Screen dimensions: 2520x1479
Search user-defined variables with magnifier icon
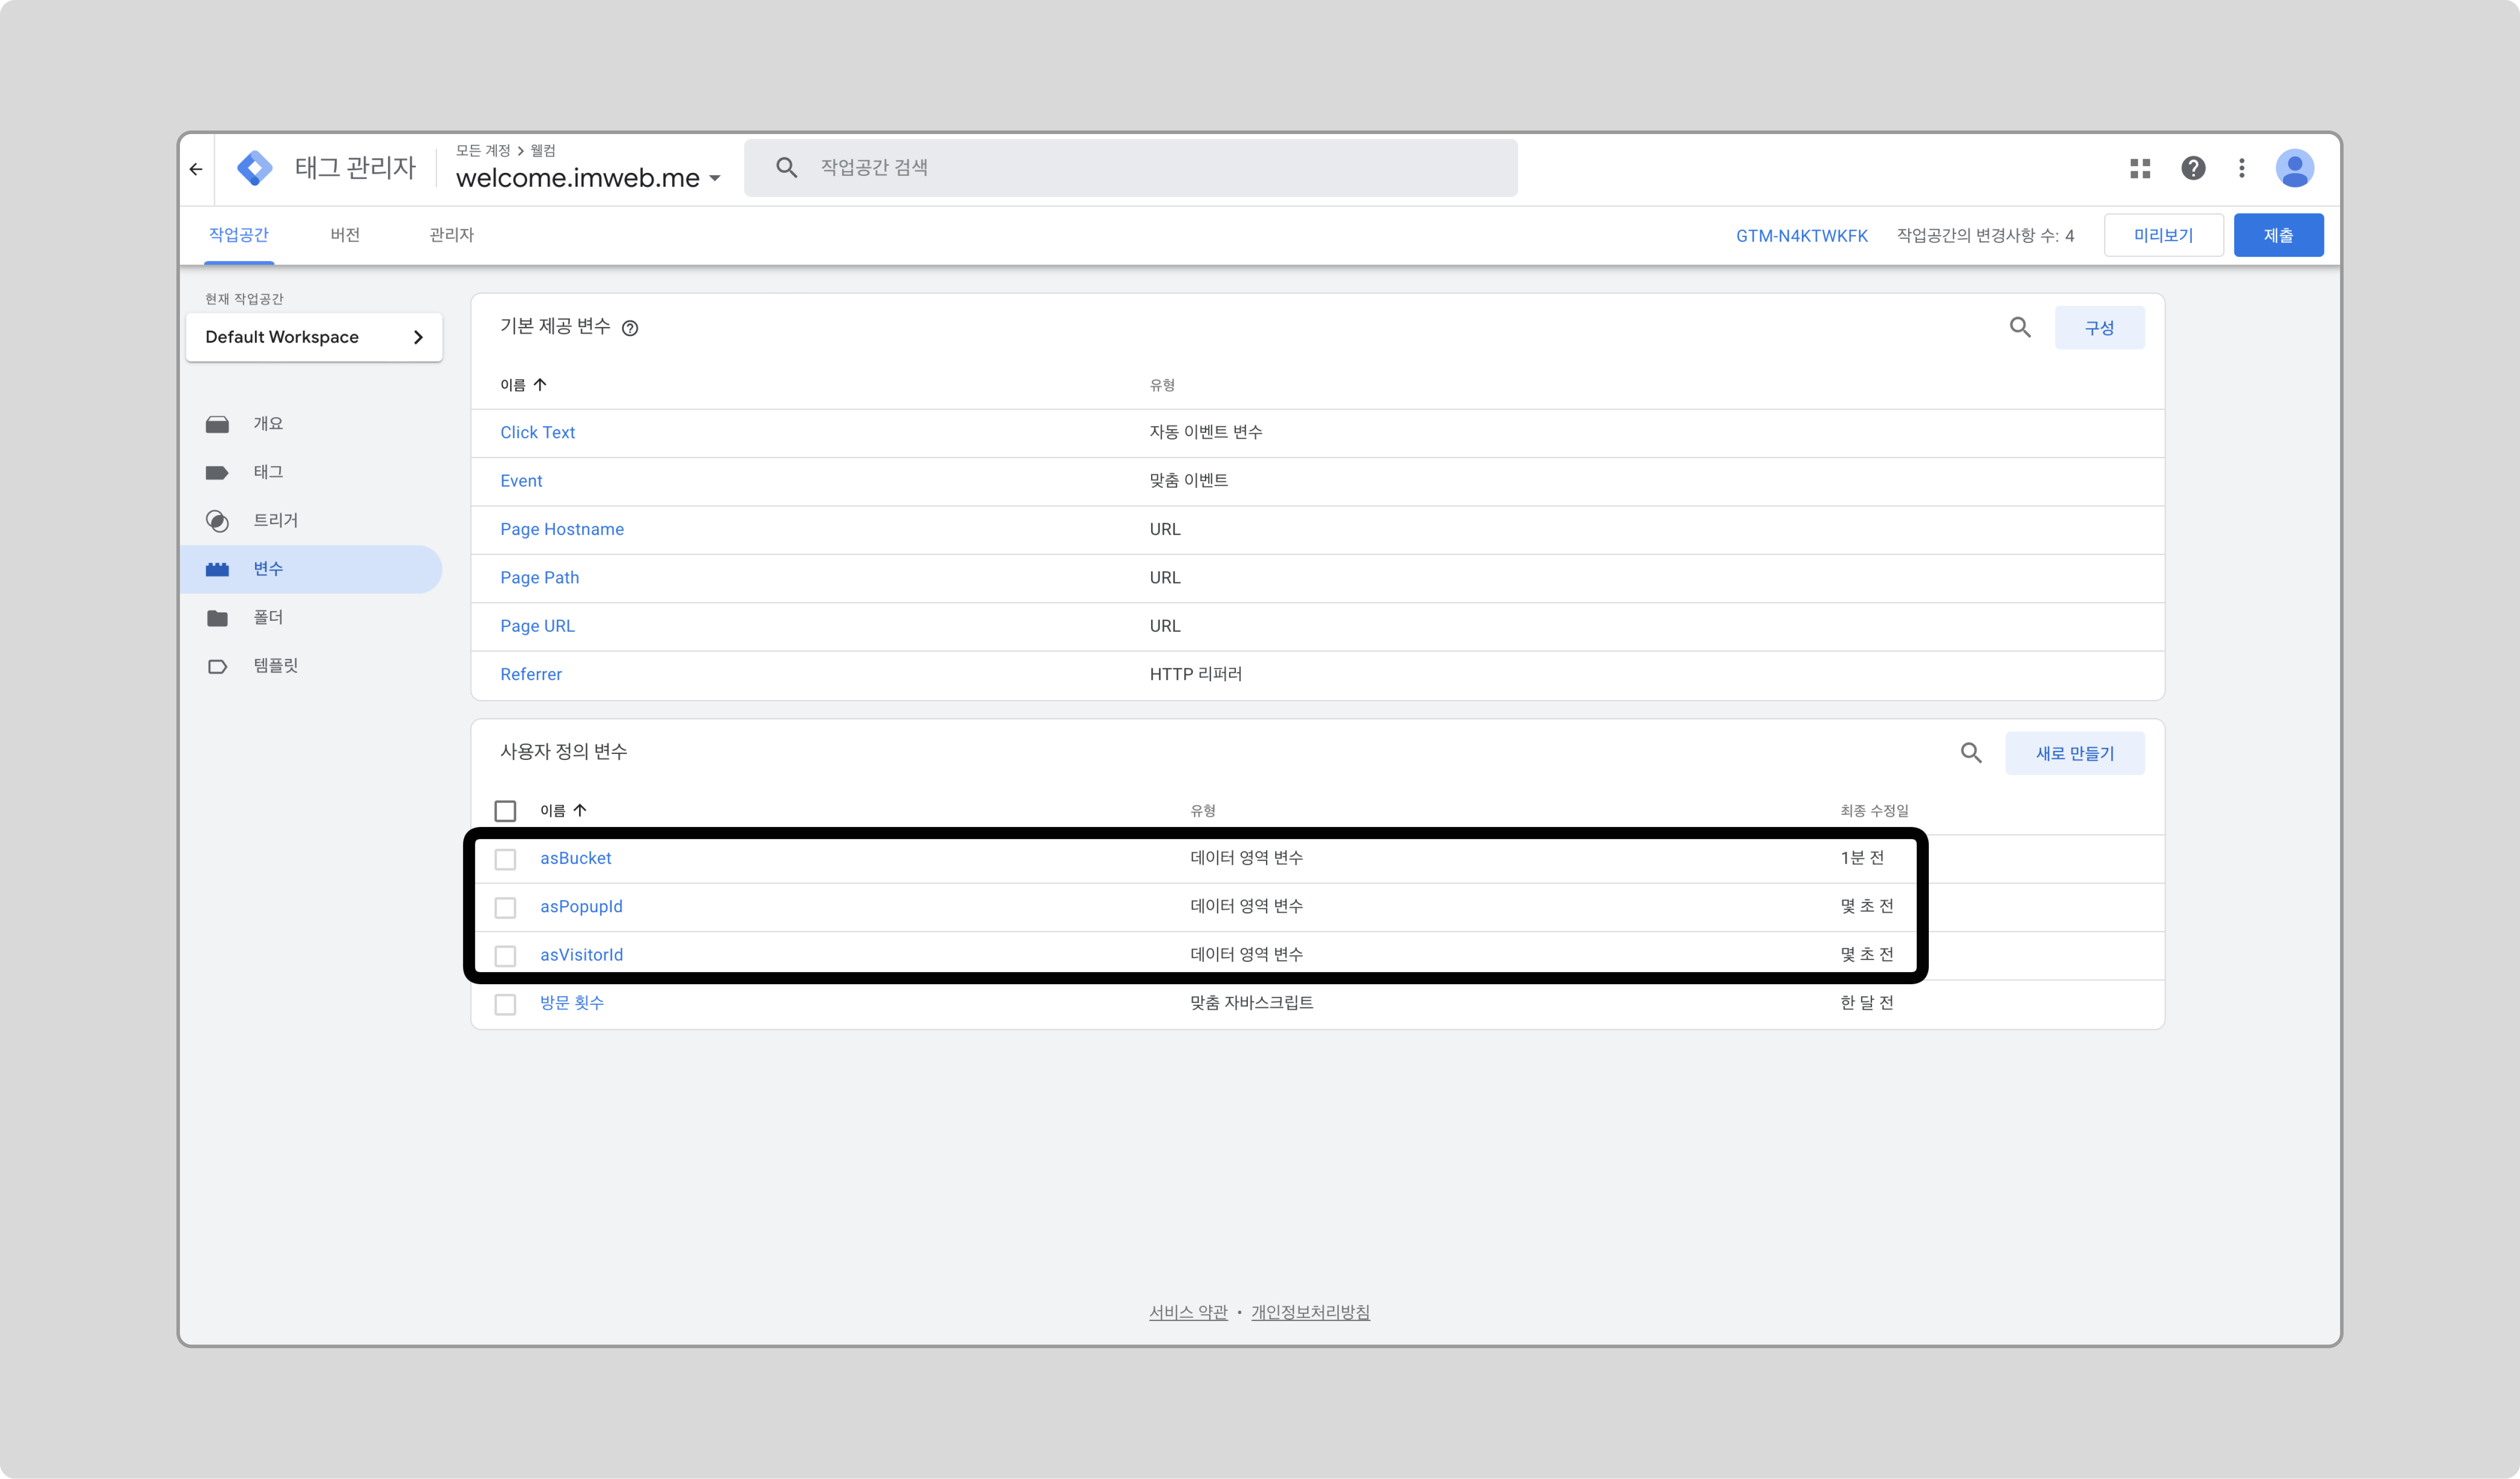click(x=1971, y=753)
